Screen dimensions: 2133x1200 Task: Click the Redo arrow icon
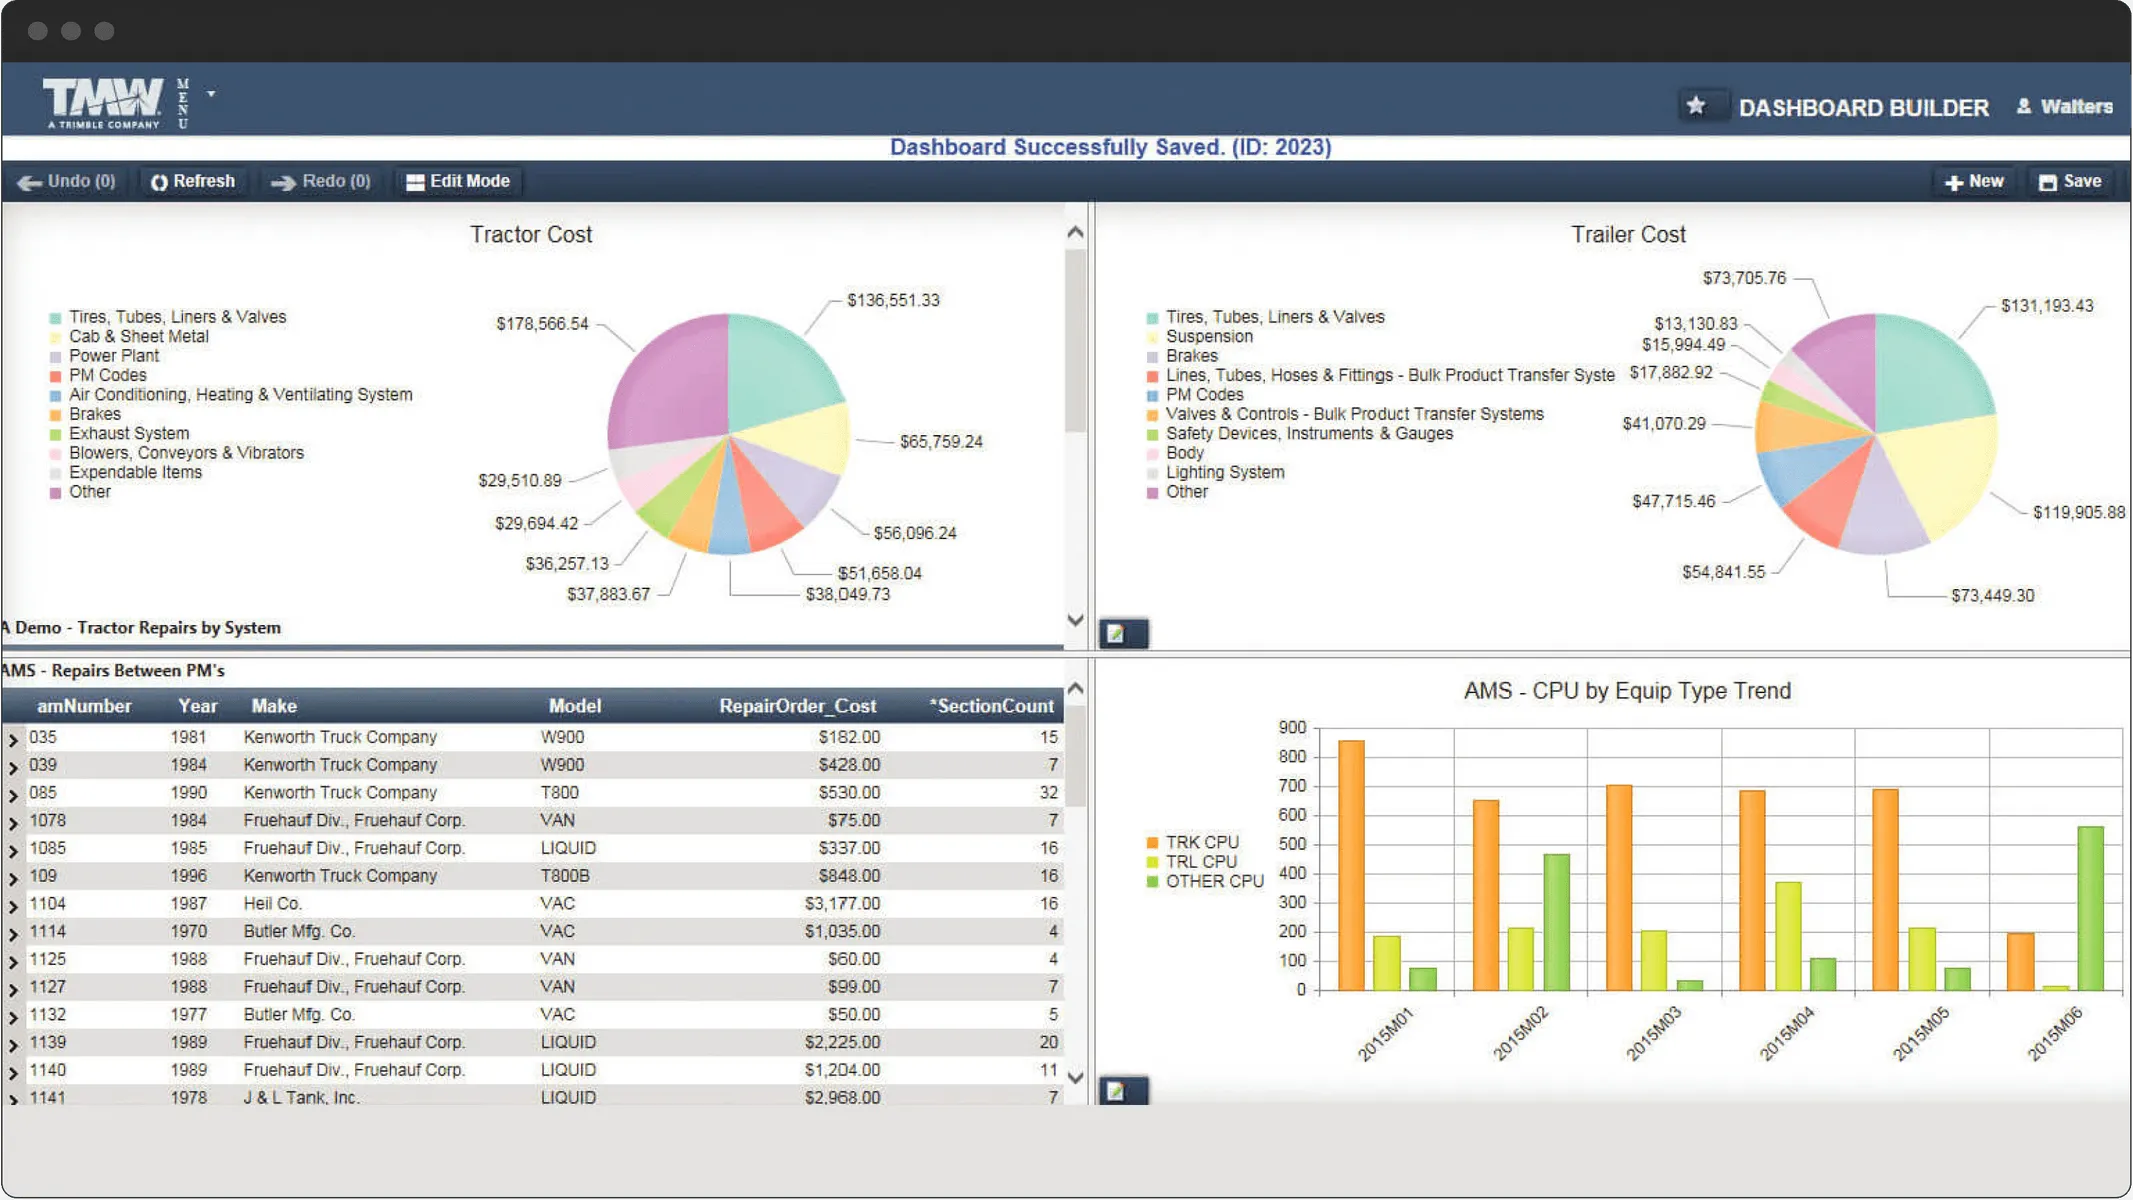point(284,181)
